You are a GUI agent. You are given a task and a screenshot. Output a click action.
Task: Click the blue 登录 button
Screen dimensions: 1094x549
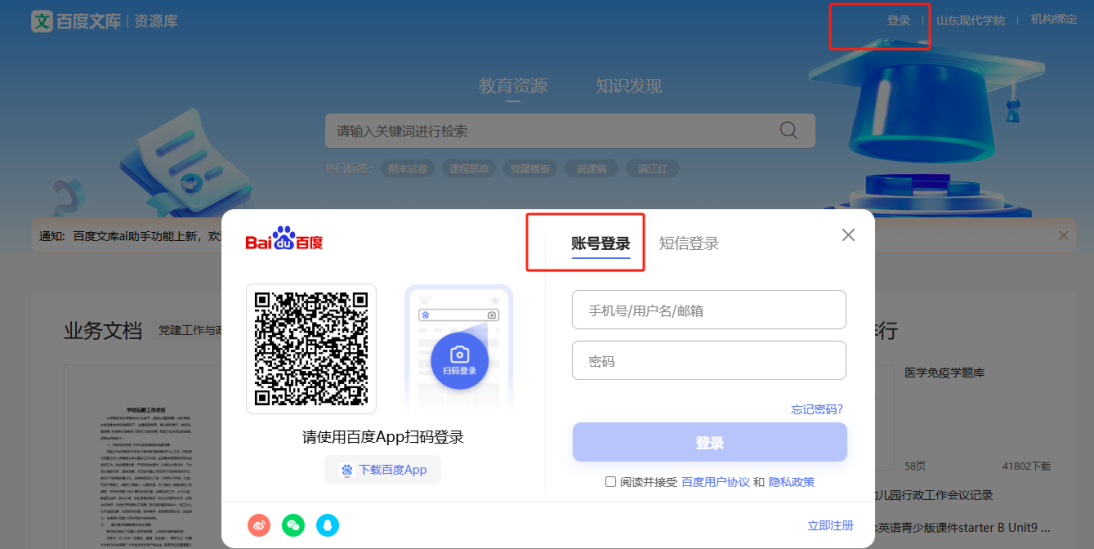[x=710, y=442]
